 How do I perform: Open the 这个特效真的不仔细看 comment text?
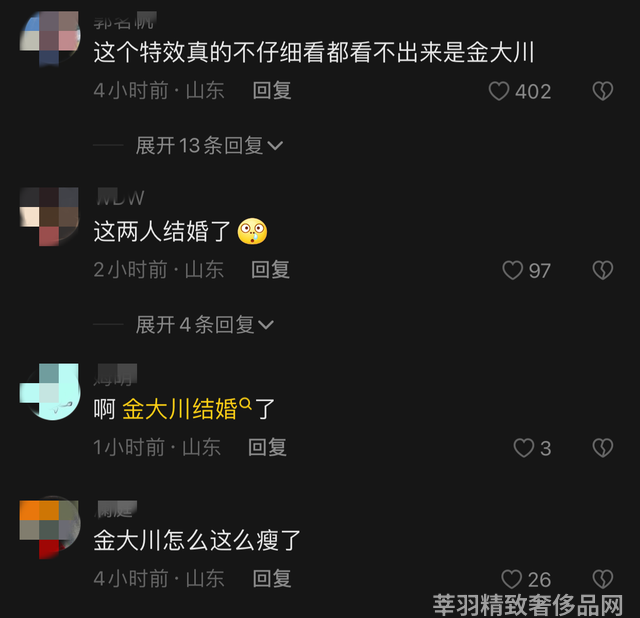[x=314, y=53]
